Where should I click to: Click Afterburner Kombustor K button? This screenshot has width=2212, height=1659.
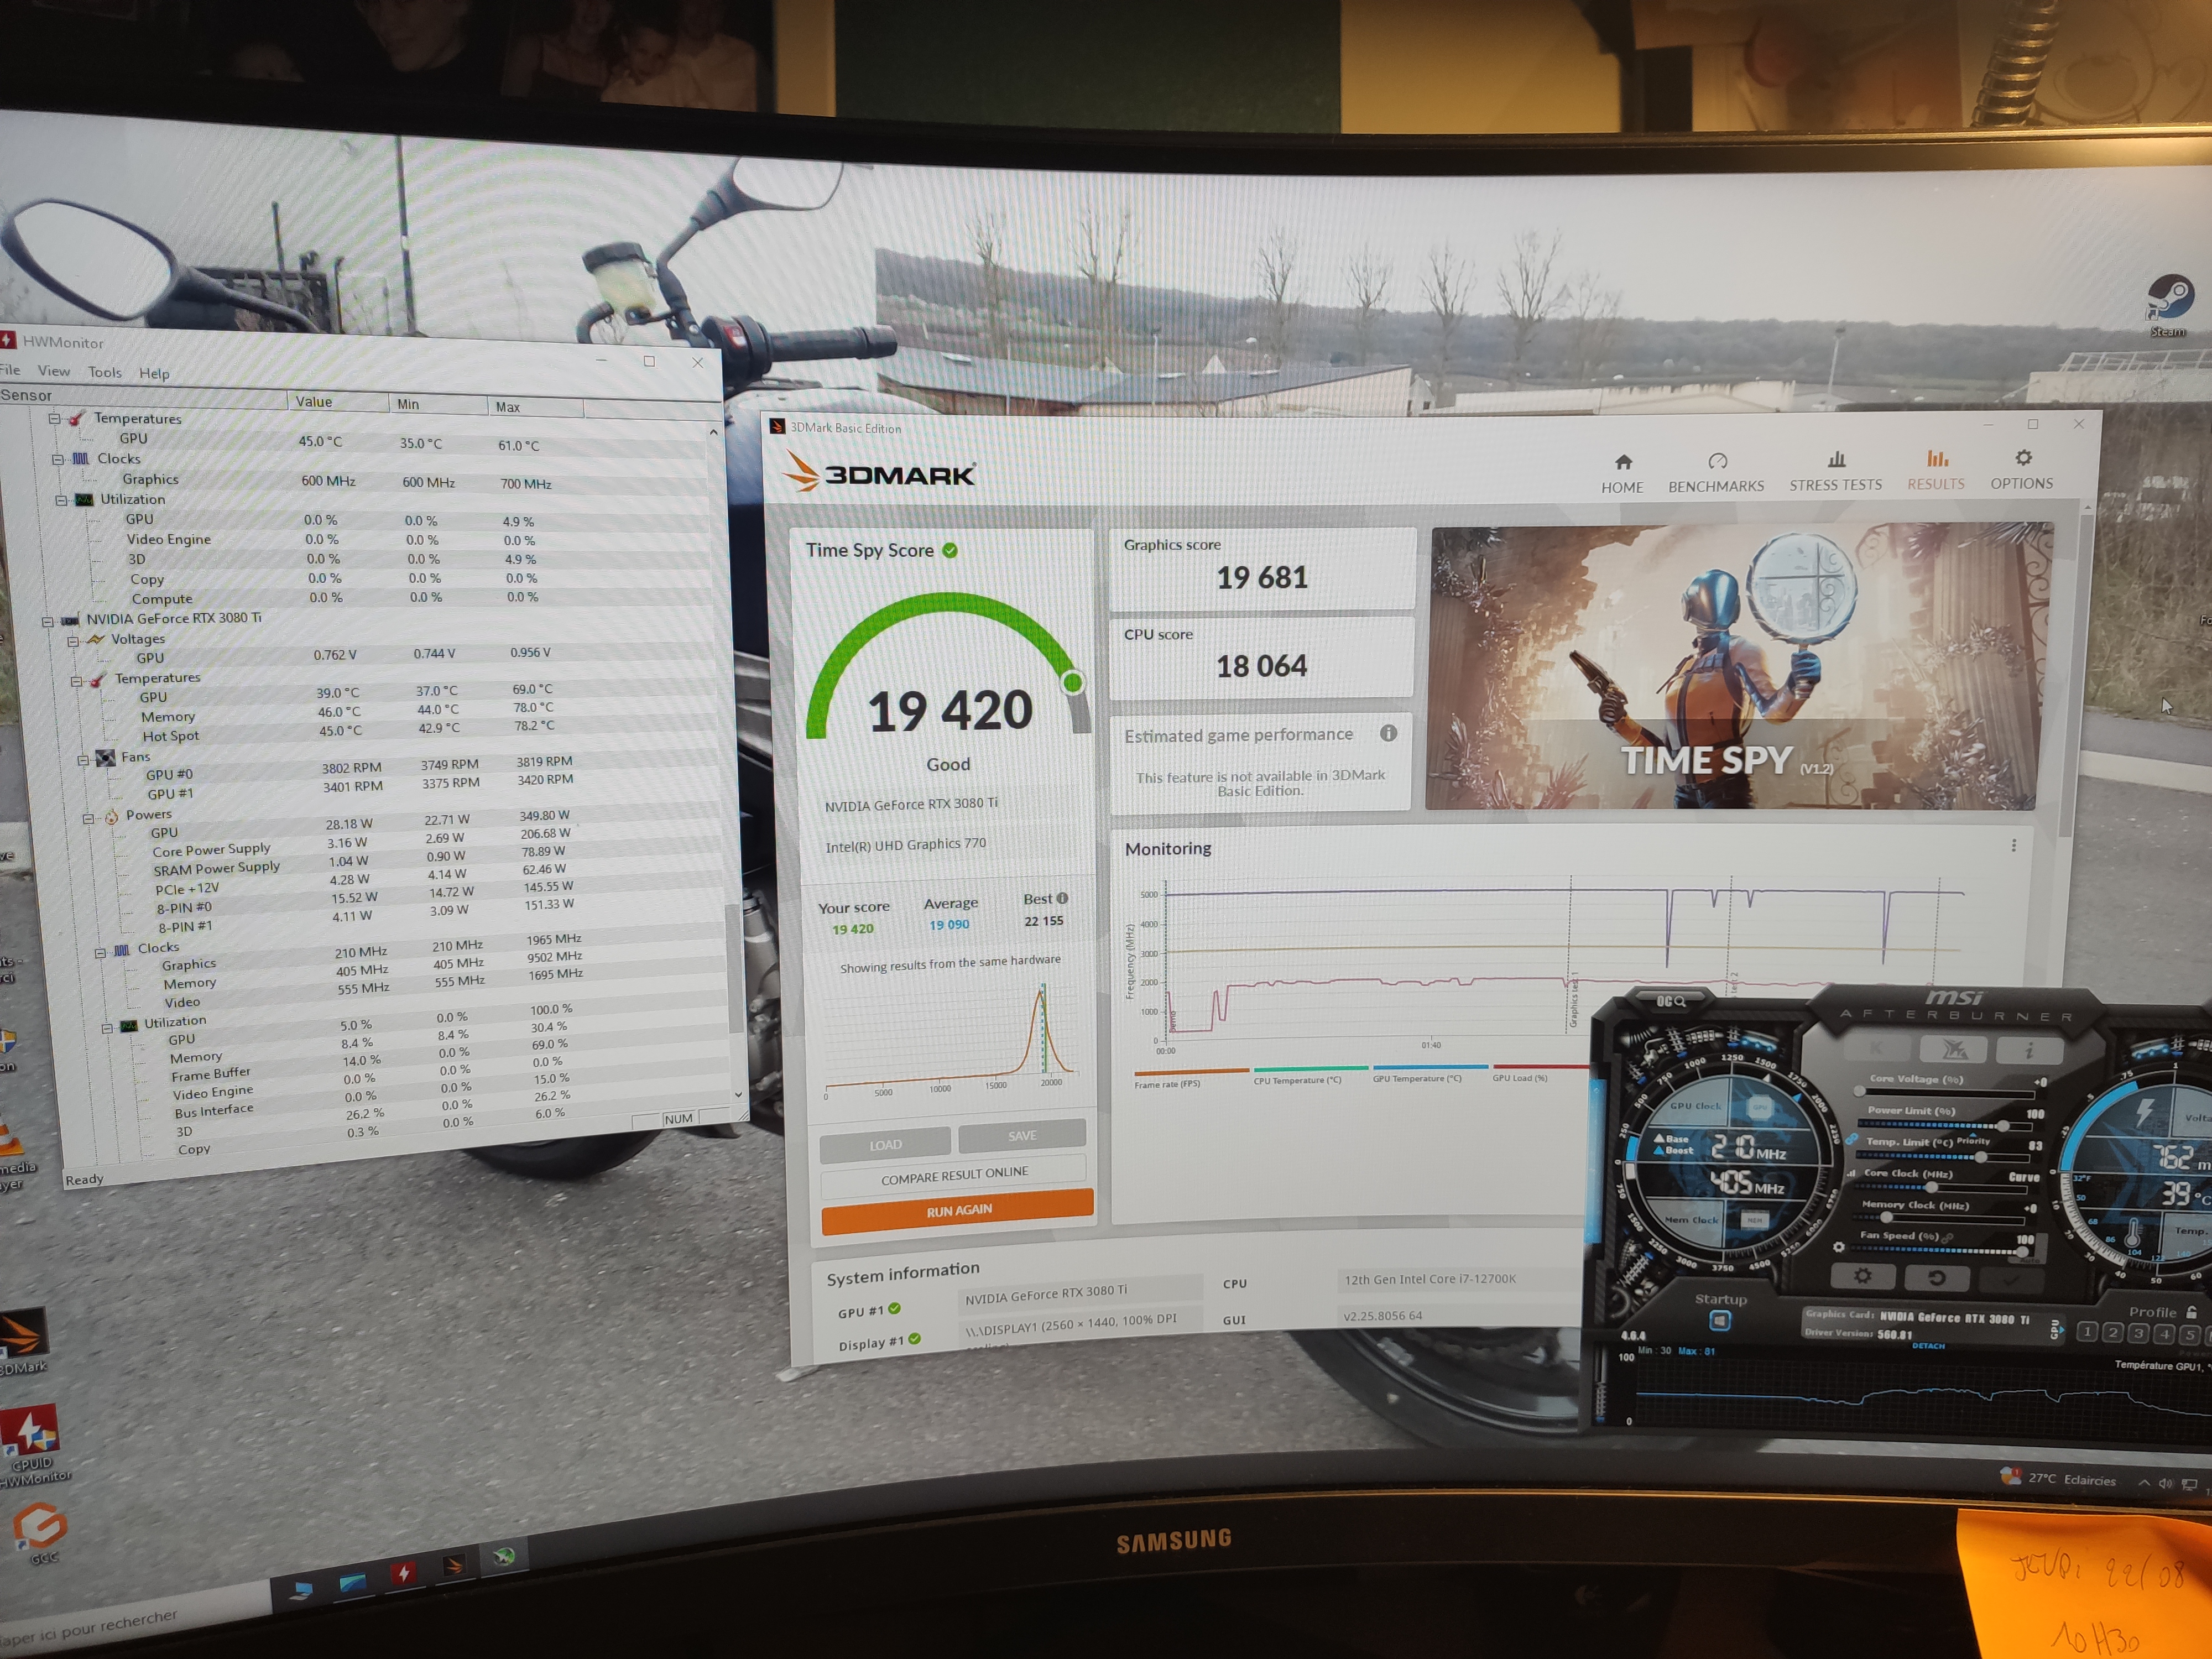[1876, 1048]
